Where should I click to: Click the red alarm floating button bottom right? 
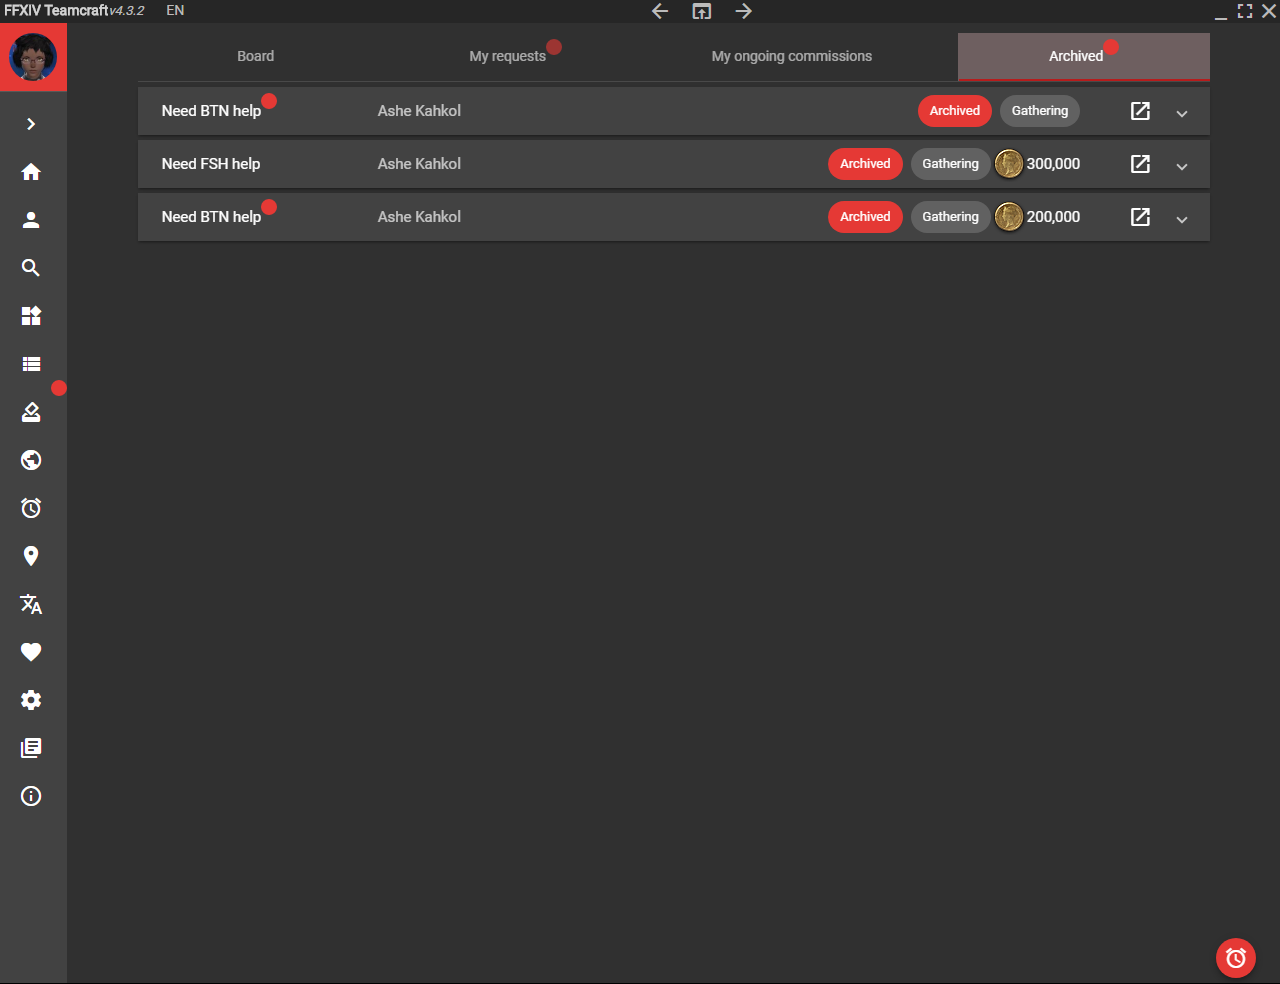[x=1235, y=958]
